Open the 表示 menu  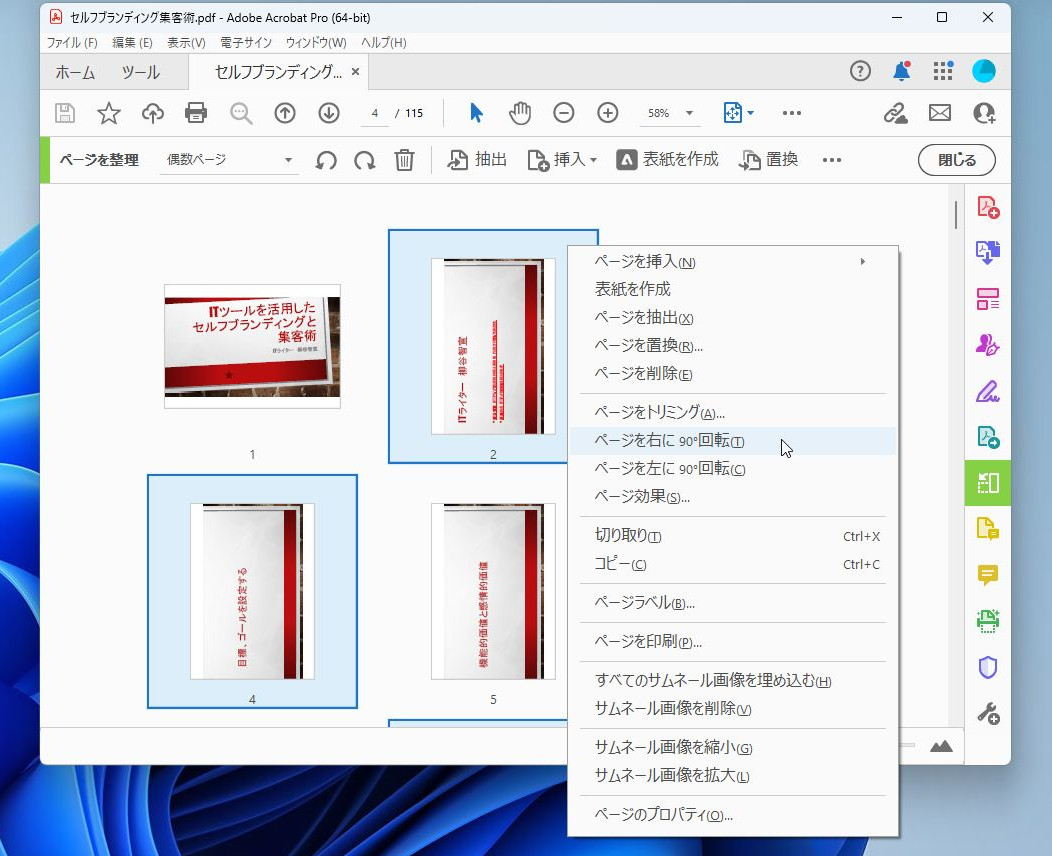(186, 42)
